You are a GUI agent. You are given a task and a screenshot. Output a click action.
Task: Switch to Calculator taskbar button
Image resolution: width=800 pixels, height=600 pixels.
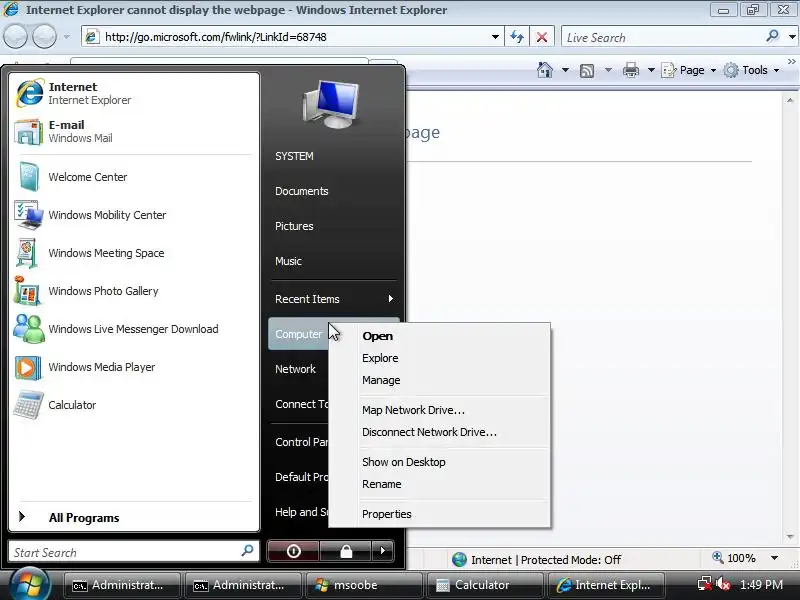pyautogui.click(x=484, y=585)
